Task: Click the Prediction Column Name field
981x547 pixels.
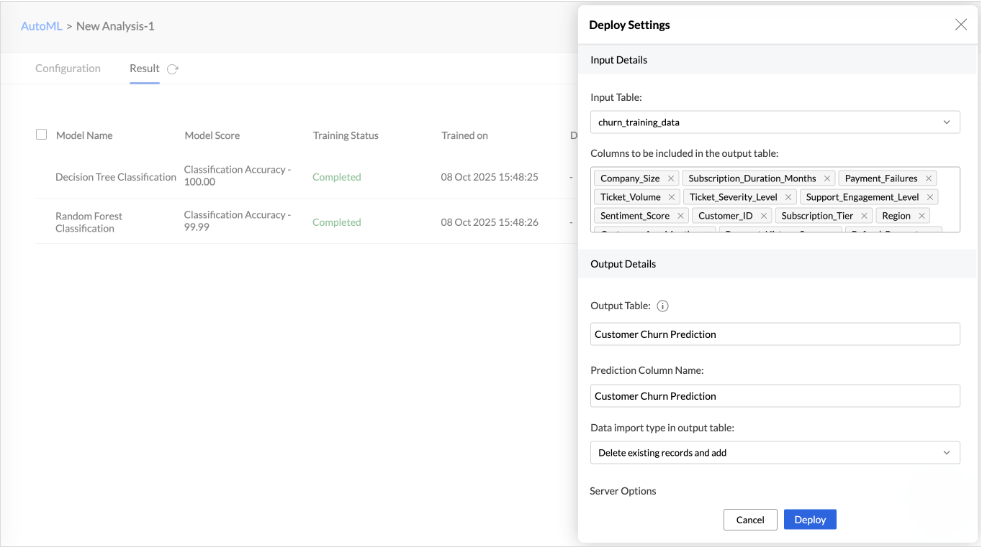Action: [775, 396]
